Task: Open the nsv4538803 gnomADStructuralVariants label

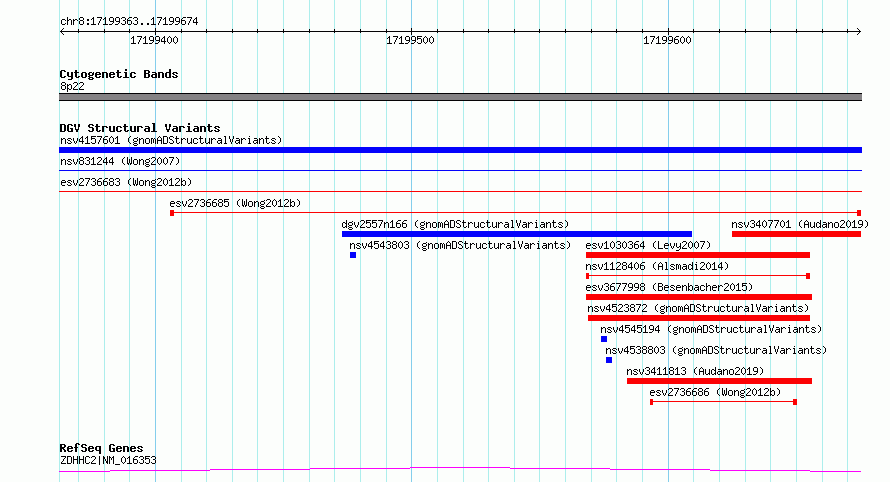Action: click(716, 350)
